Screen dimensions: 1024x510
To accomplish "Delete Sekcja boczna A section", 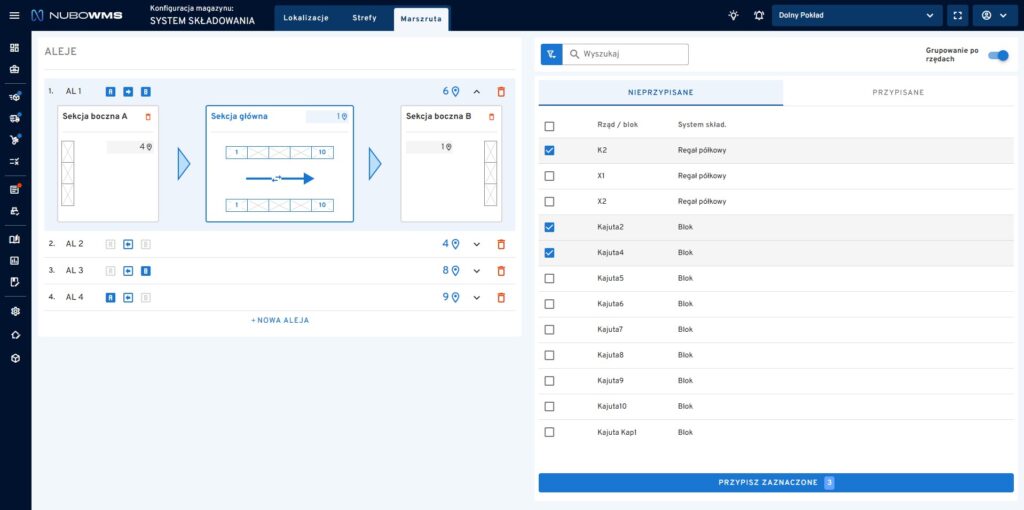I will pos(148,117).
